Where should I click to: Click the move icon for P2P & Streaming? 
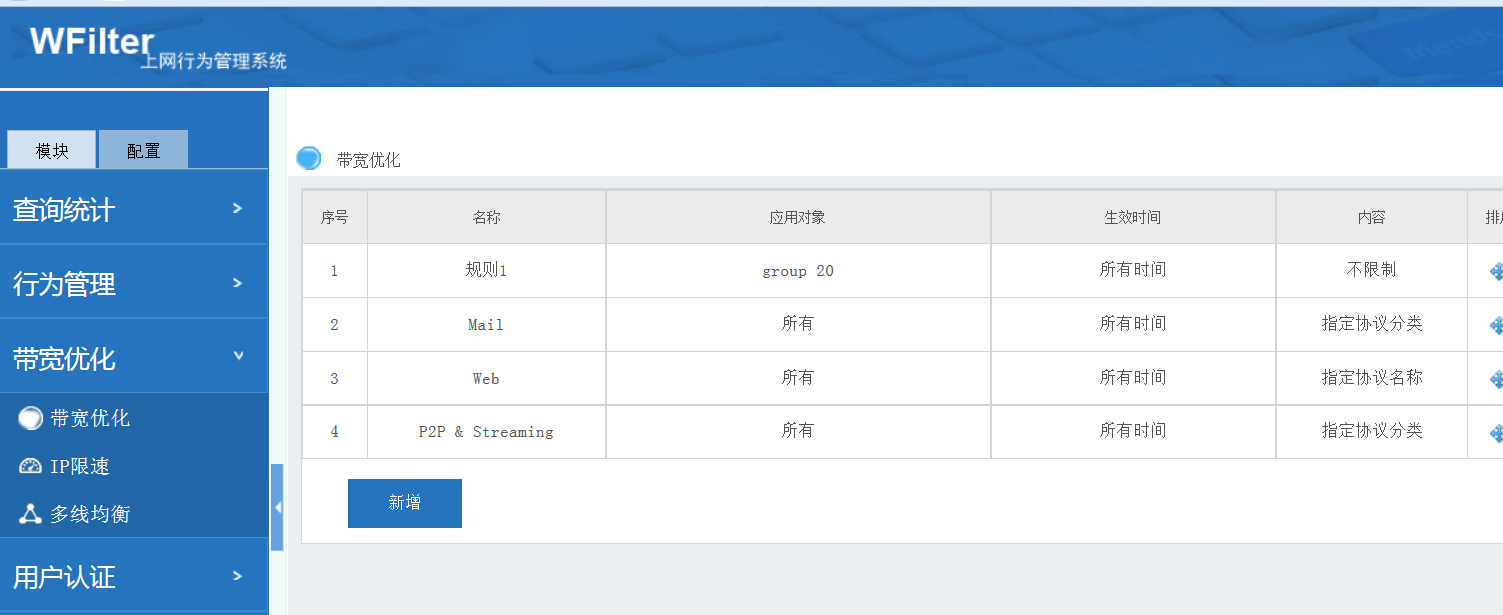click(1496, 433)
